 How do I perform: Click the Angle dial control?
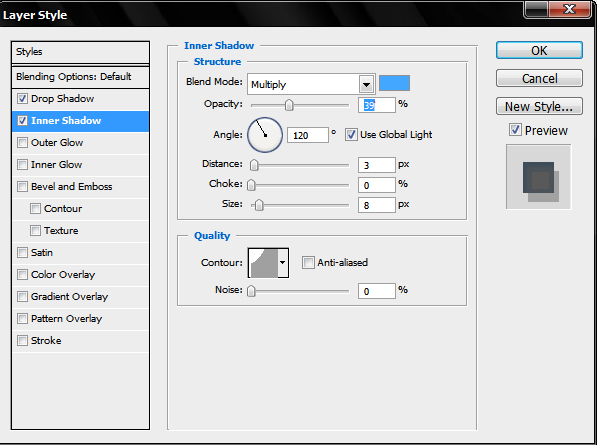[265, 135]
